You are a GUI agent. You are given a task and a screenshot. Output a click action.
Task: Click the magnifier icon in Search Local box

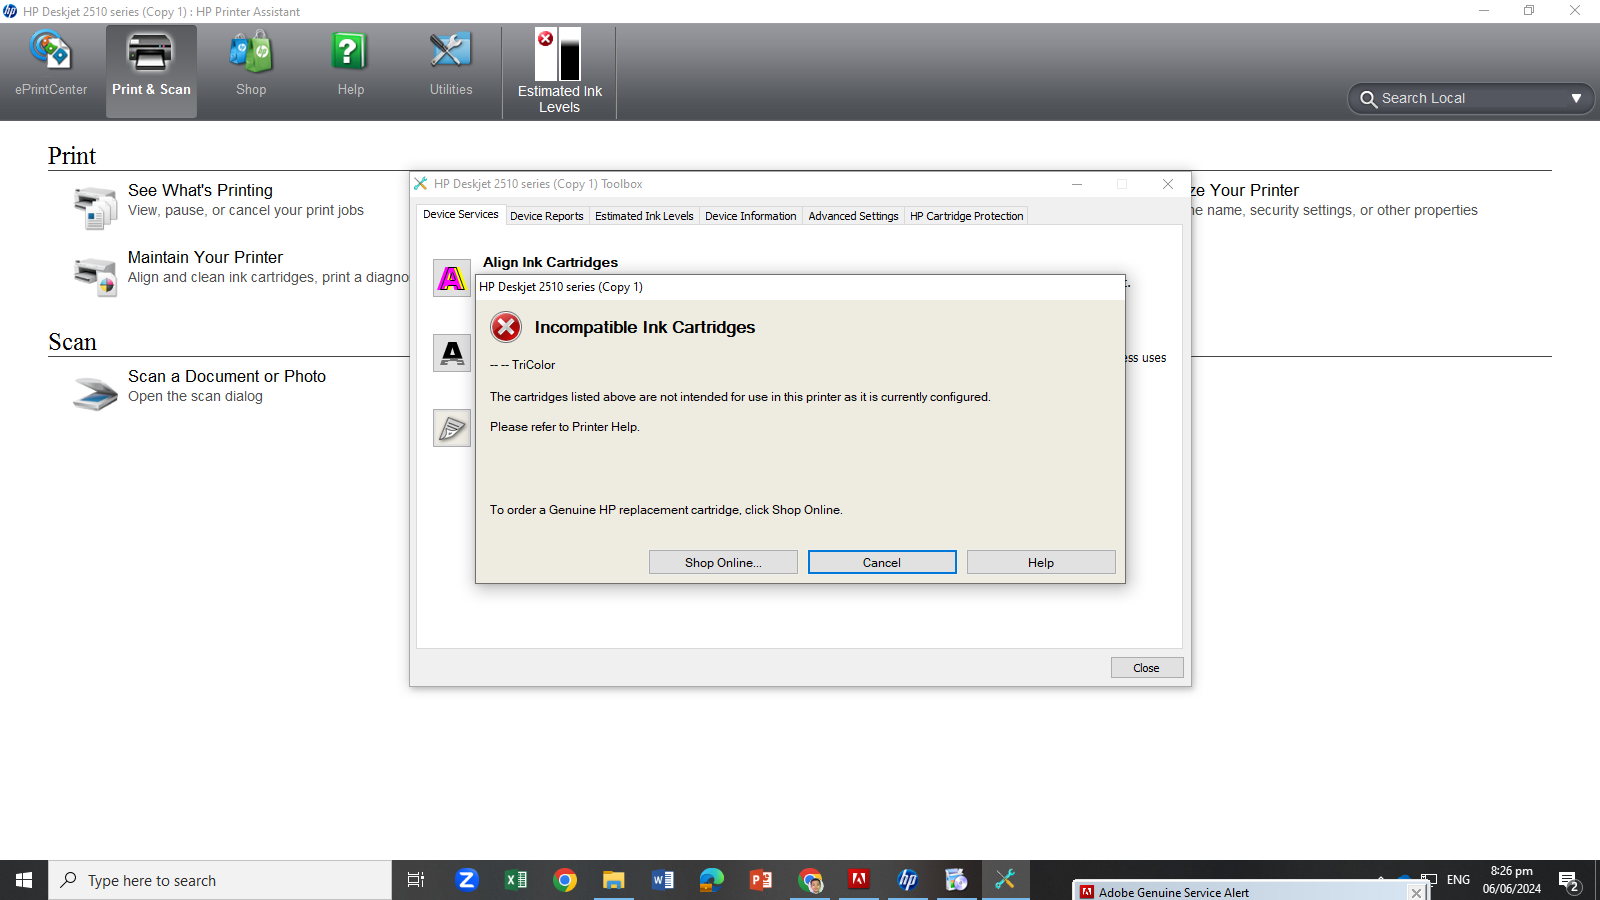1368,99
